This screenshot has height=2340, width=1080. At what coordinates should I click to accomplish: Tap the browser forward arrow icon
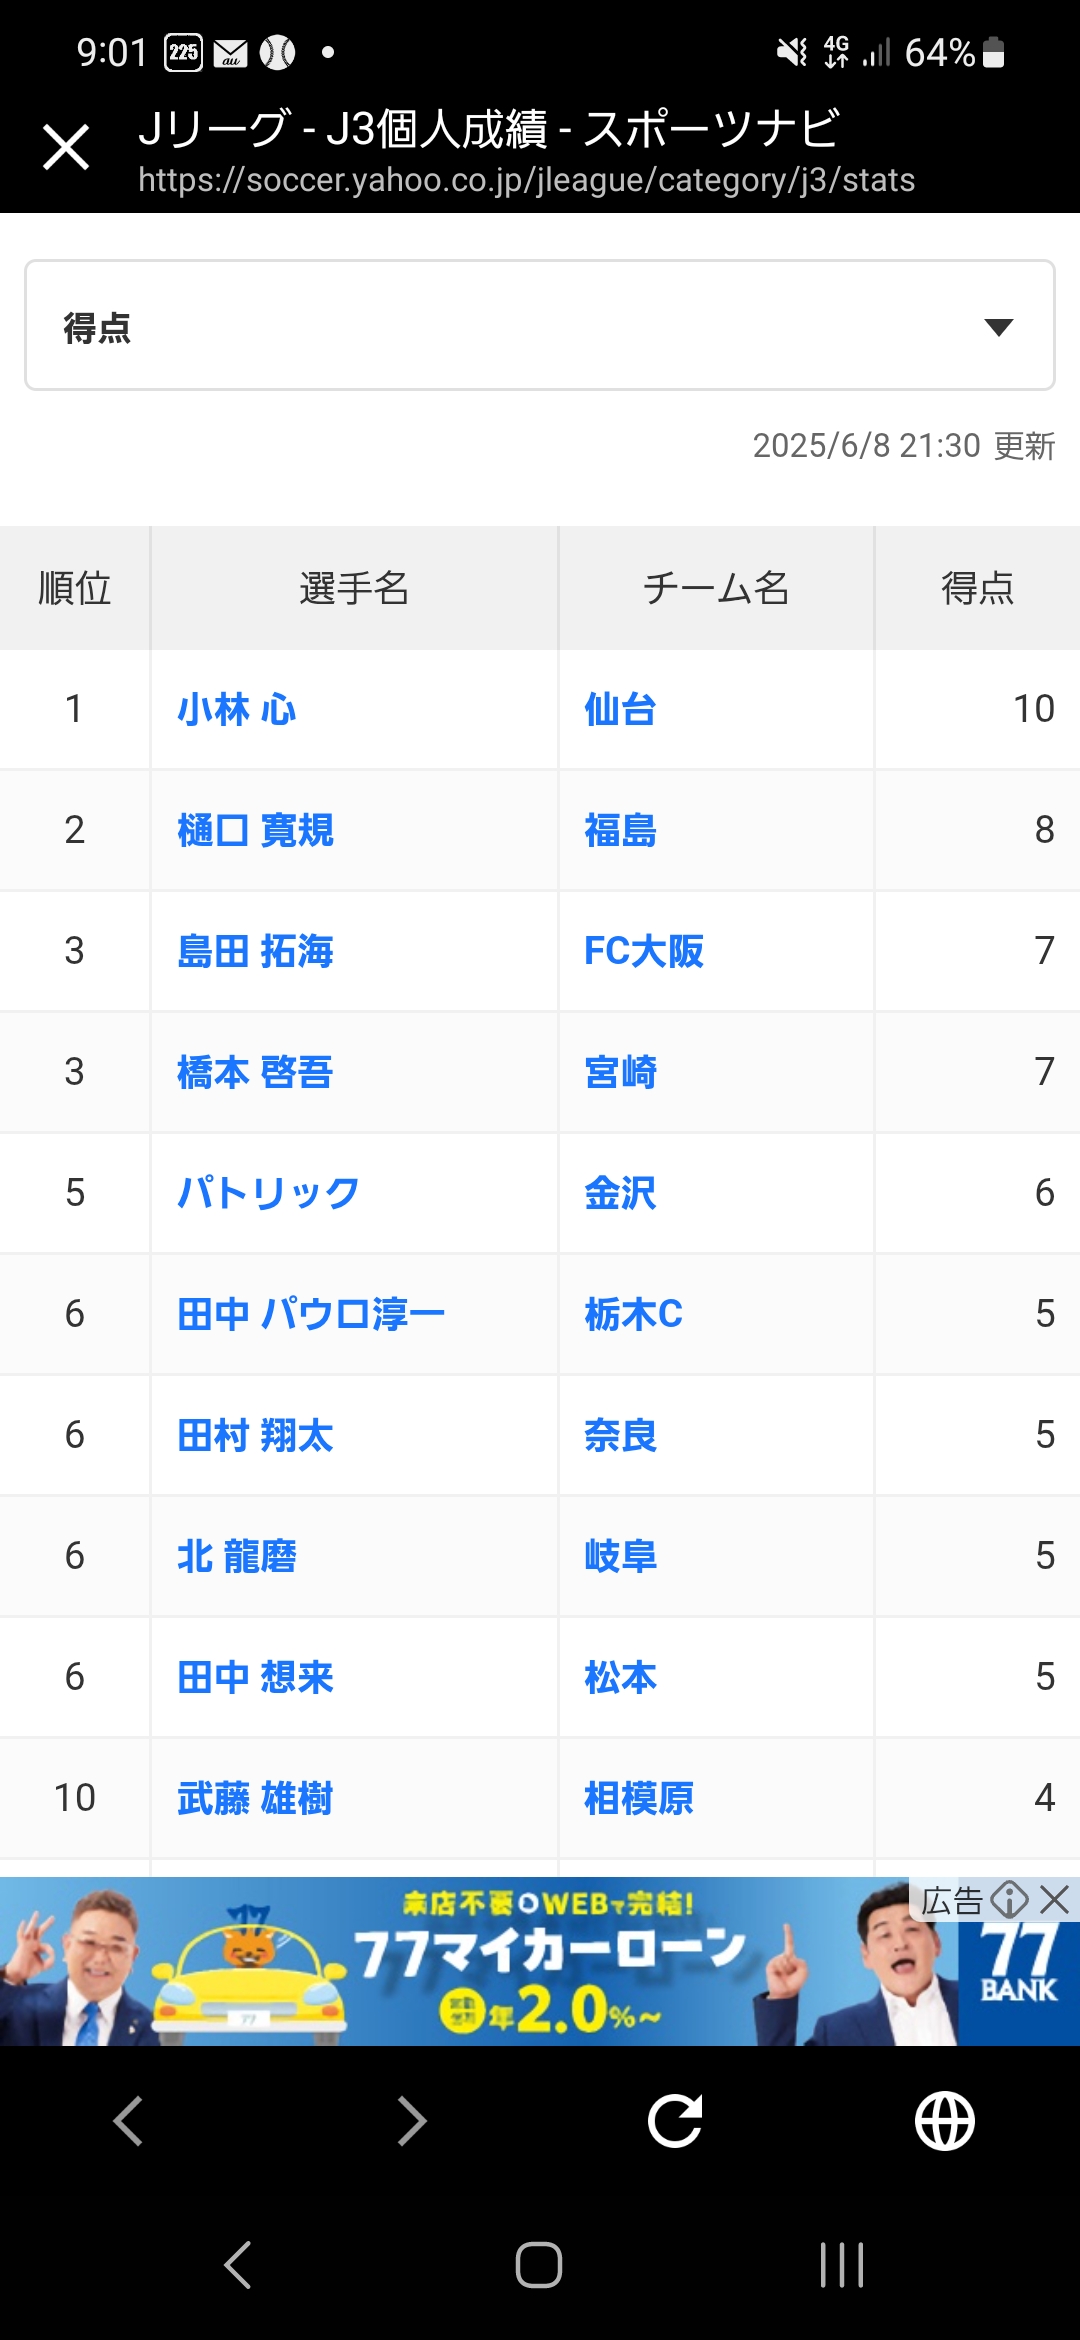click(x=411, y=2120)
